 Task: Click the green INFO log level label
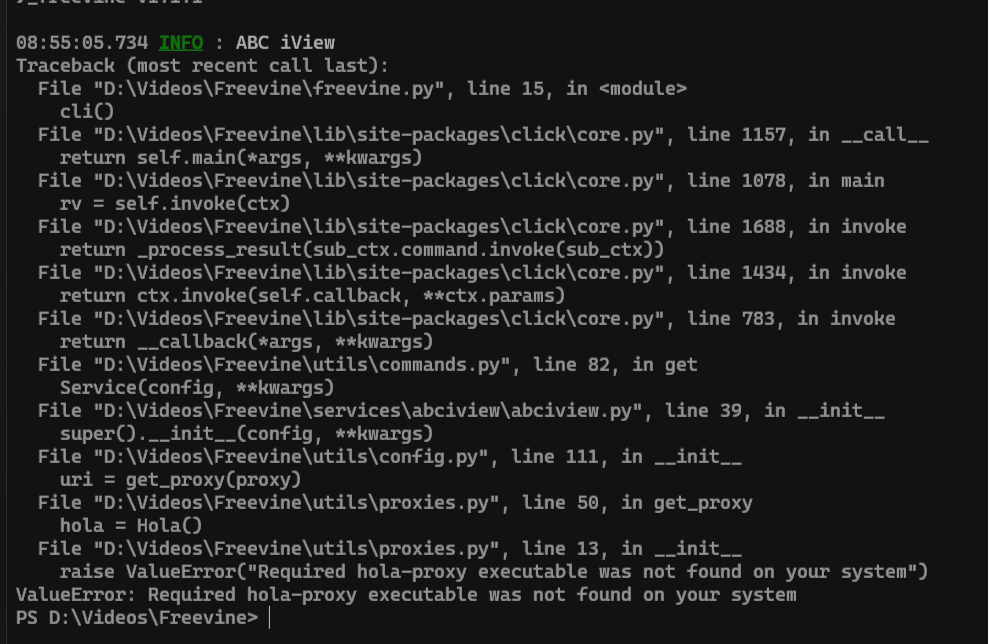coord(180,42)
